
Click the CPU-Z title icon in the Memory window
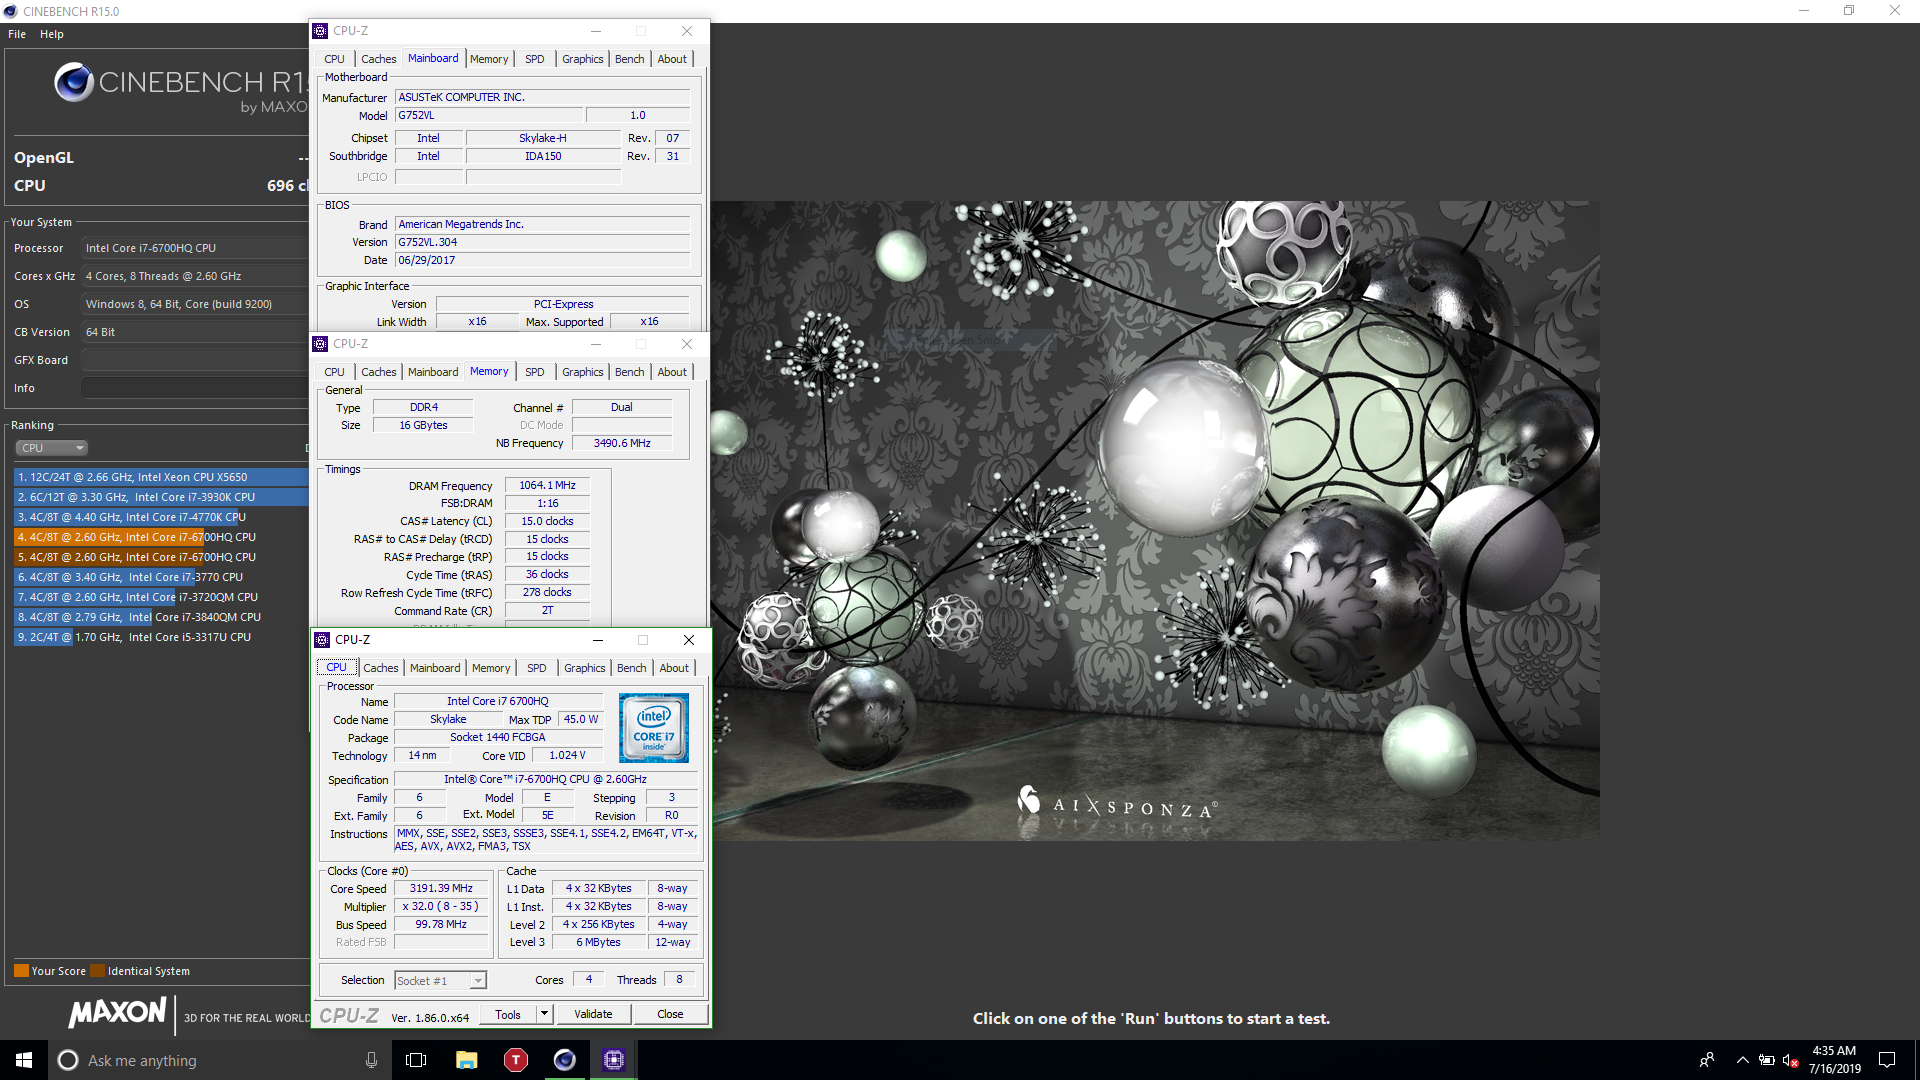[320, 344]
